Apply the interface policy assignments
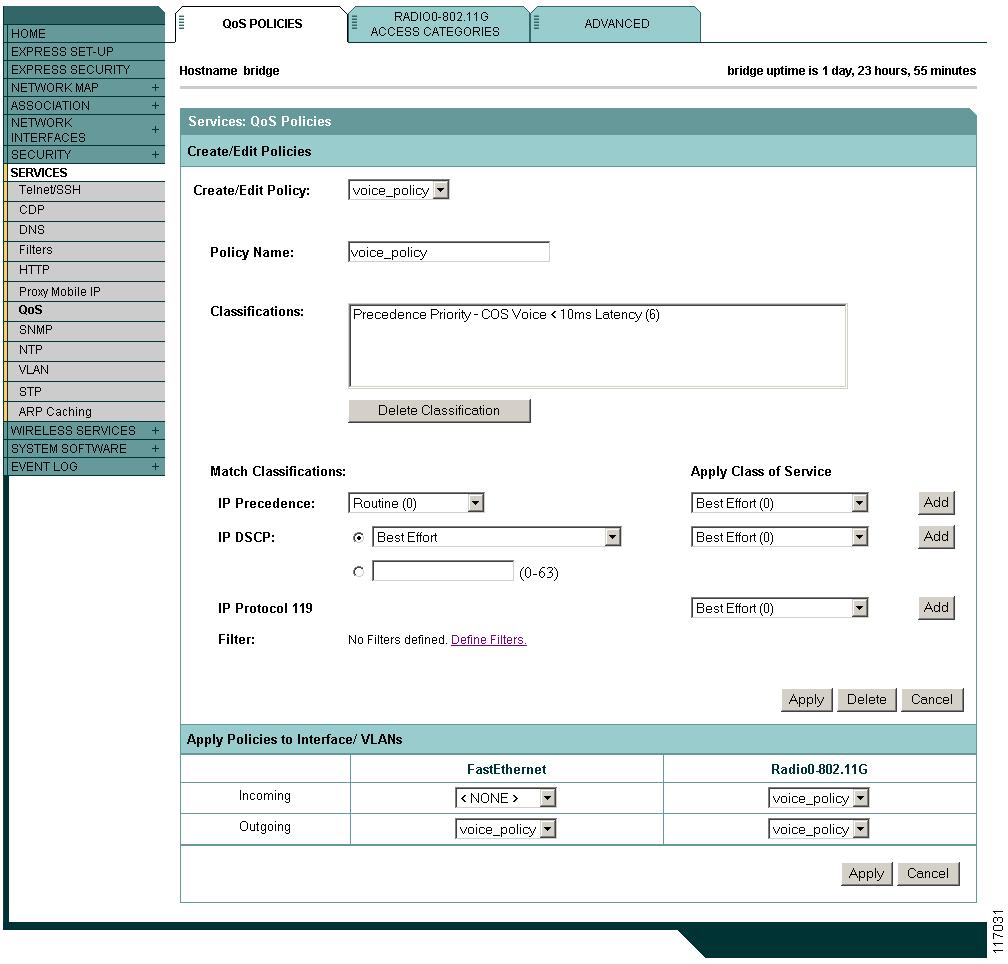 [867, 873]
